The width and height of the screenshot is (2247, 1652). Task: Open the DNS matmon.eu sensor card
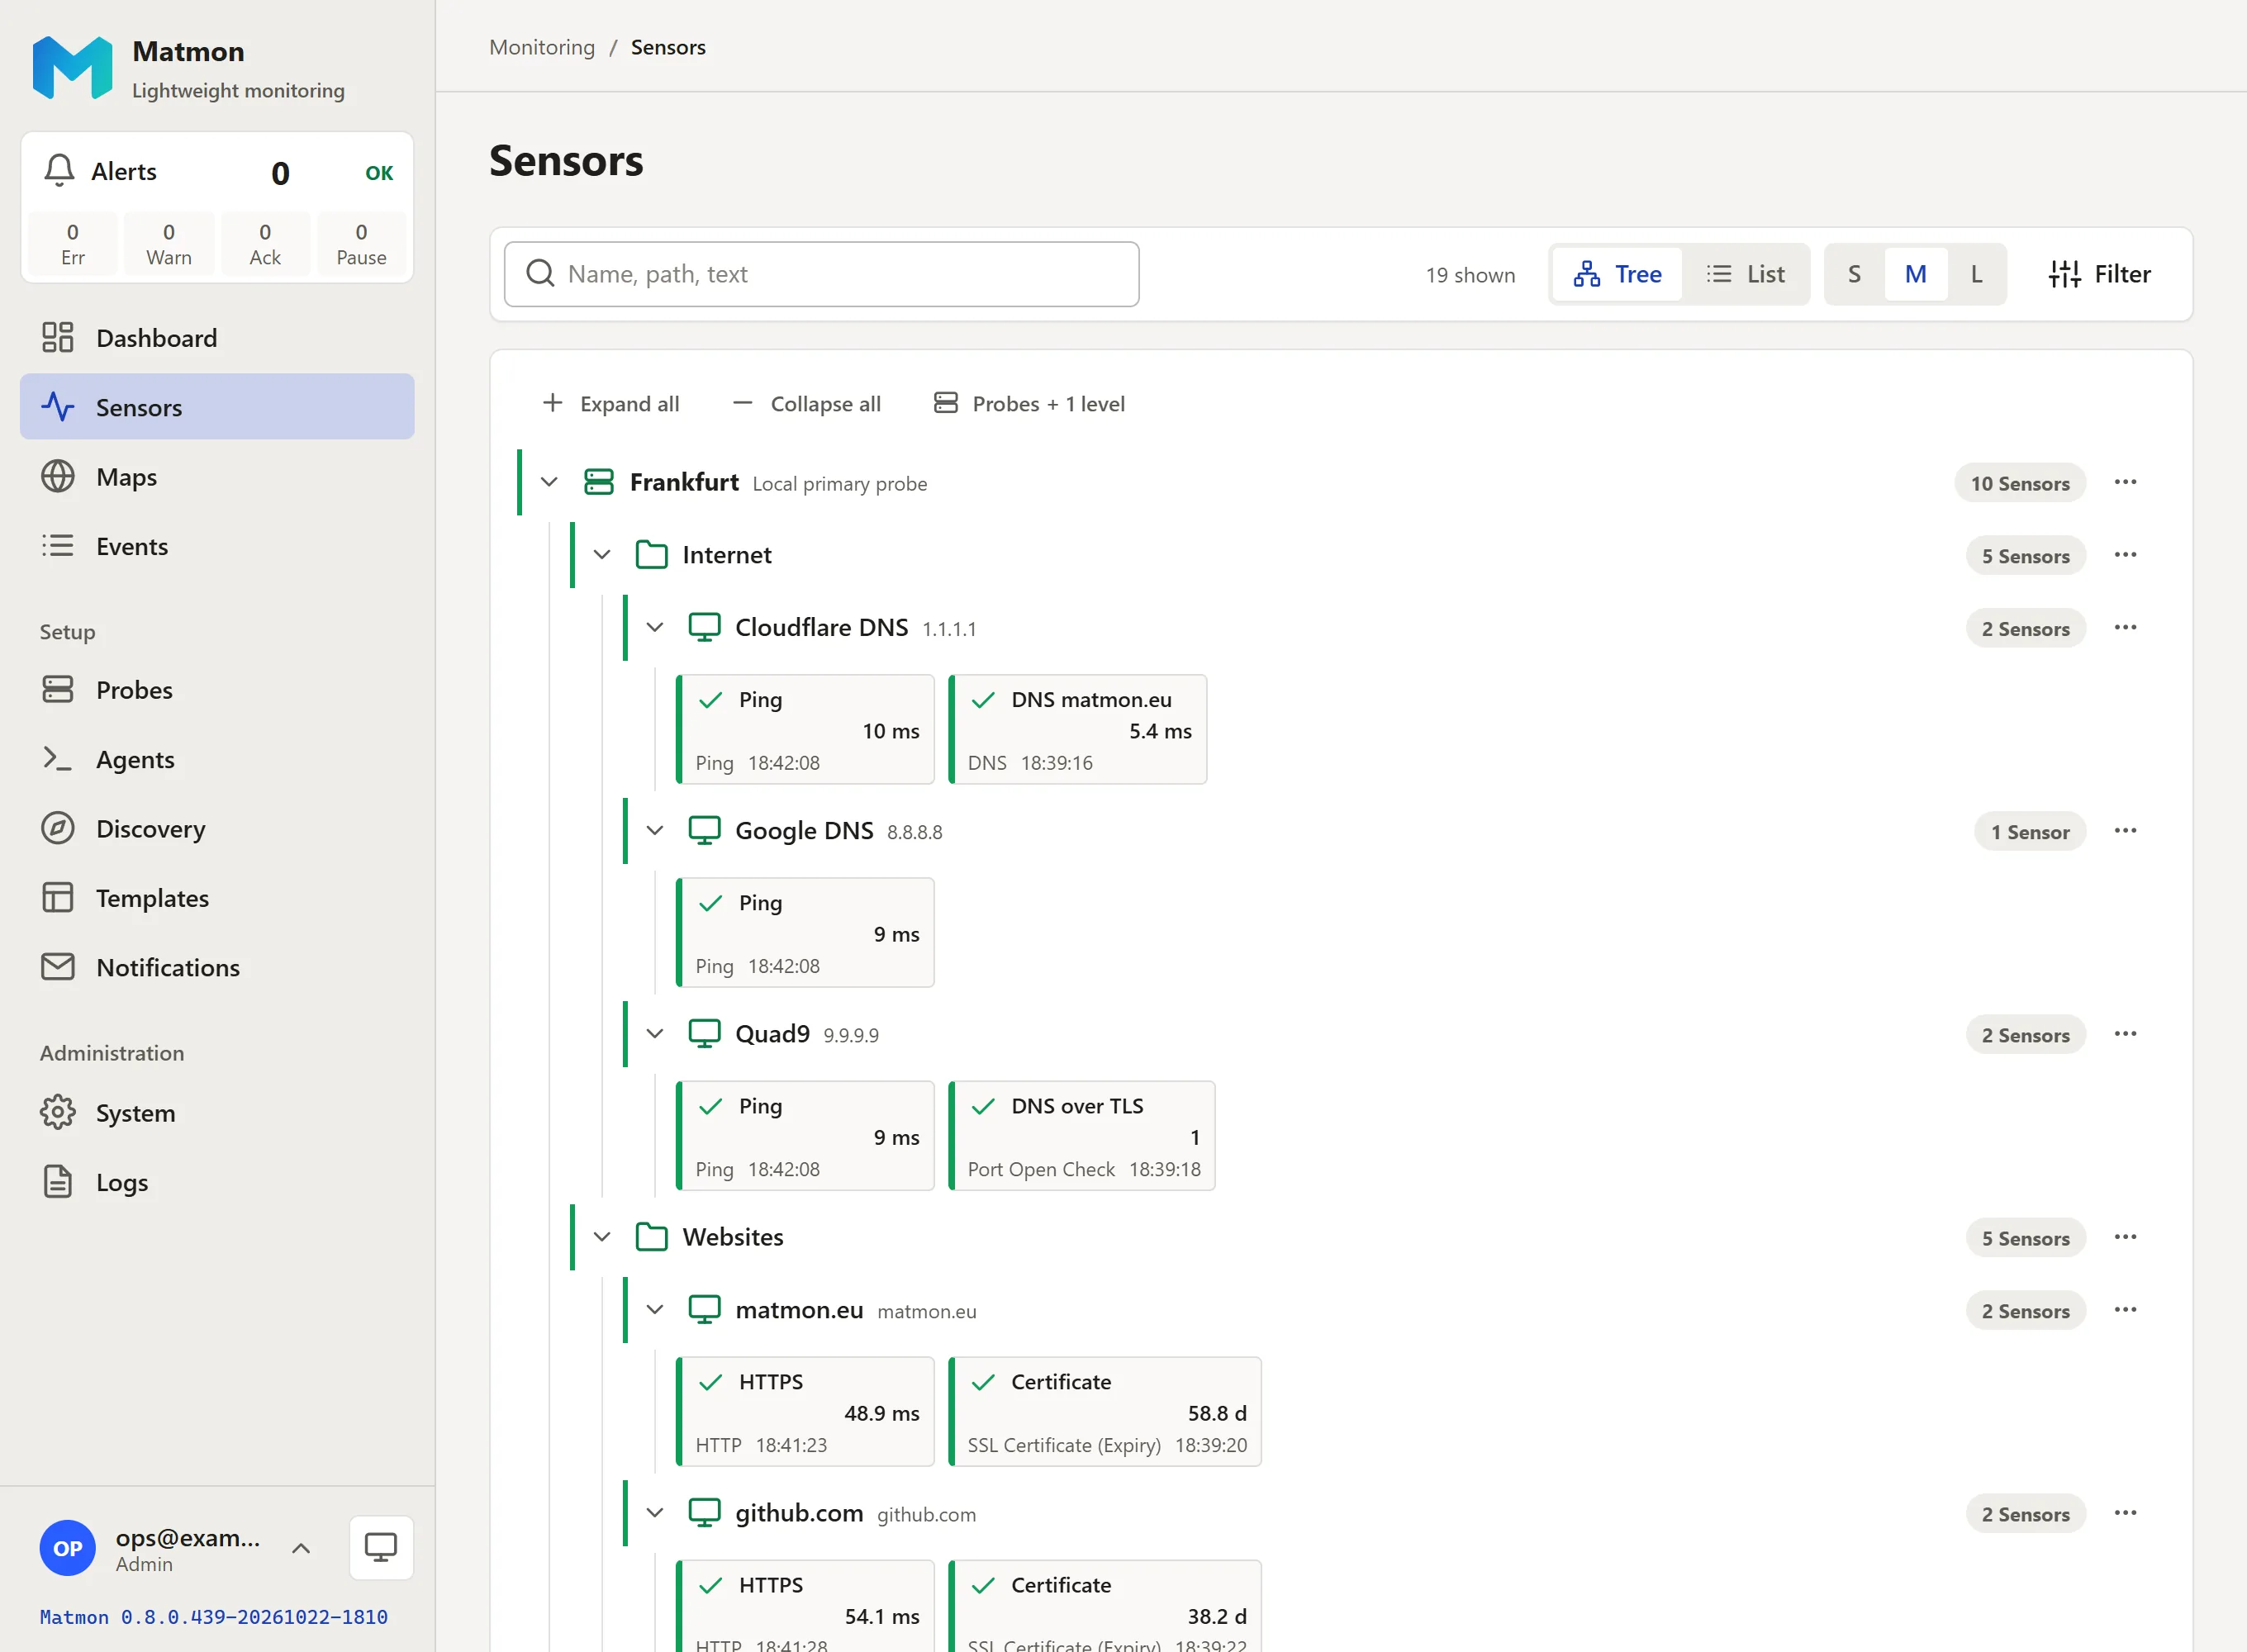pyautogui.click(x=1077, y=730)
